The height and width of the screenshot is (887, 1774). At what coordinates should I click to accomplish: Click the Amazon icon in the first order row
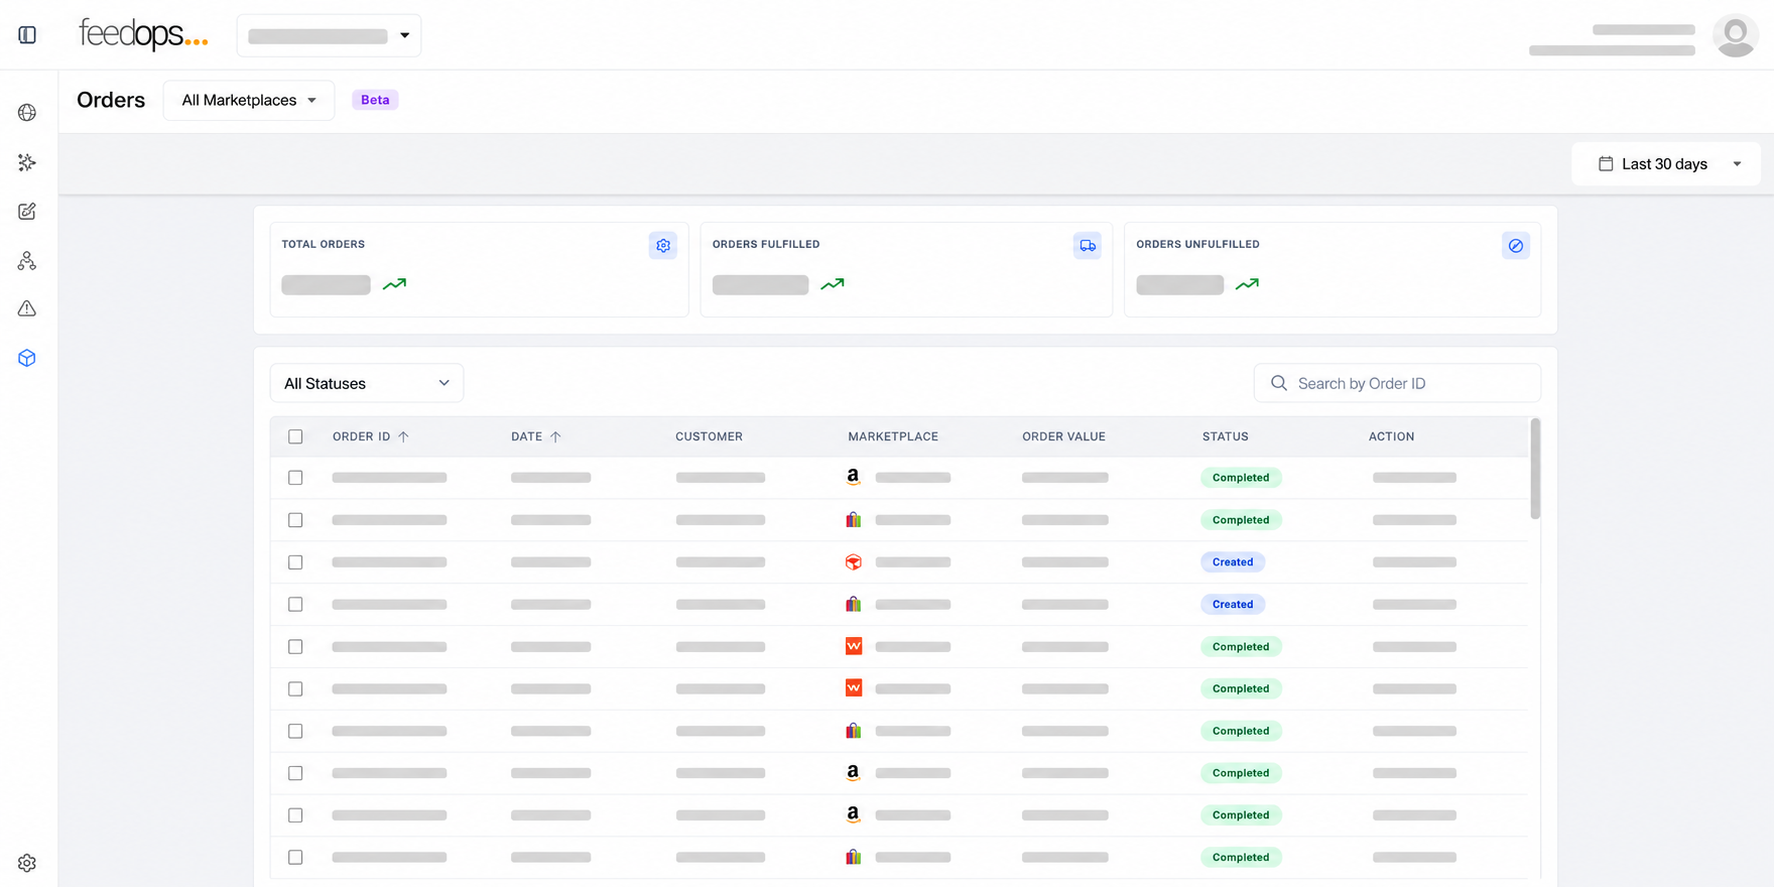(853, 478)
